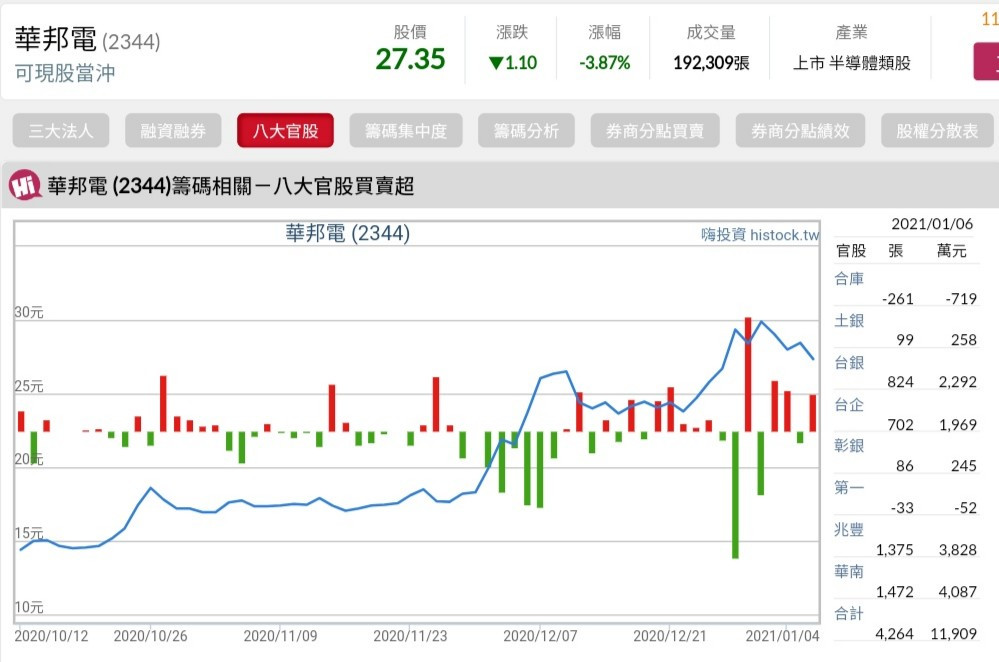This screenshot has height=662, width=999.
Task: Click the stock price 27.35
Action: coord(410,59)
